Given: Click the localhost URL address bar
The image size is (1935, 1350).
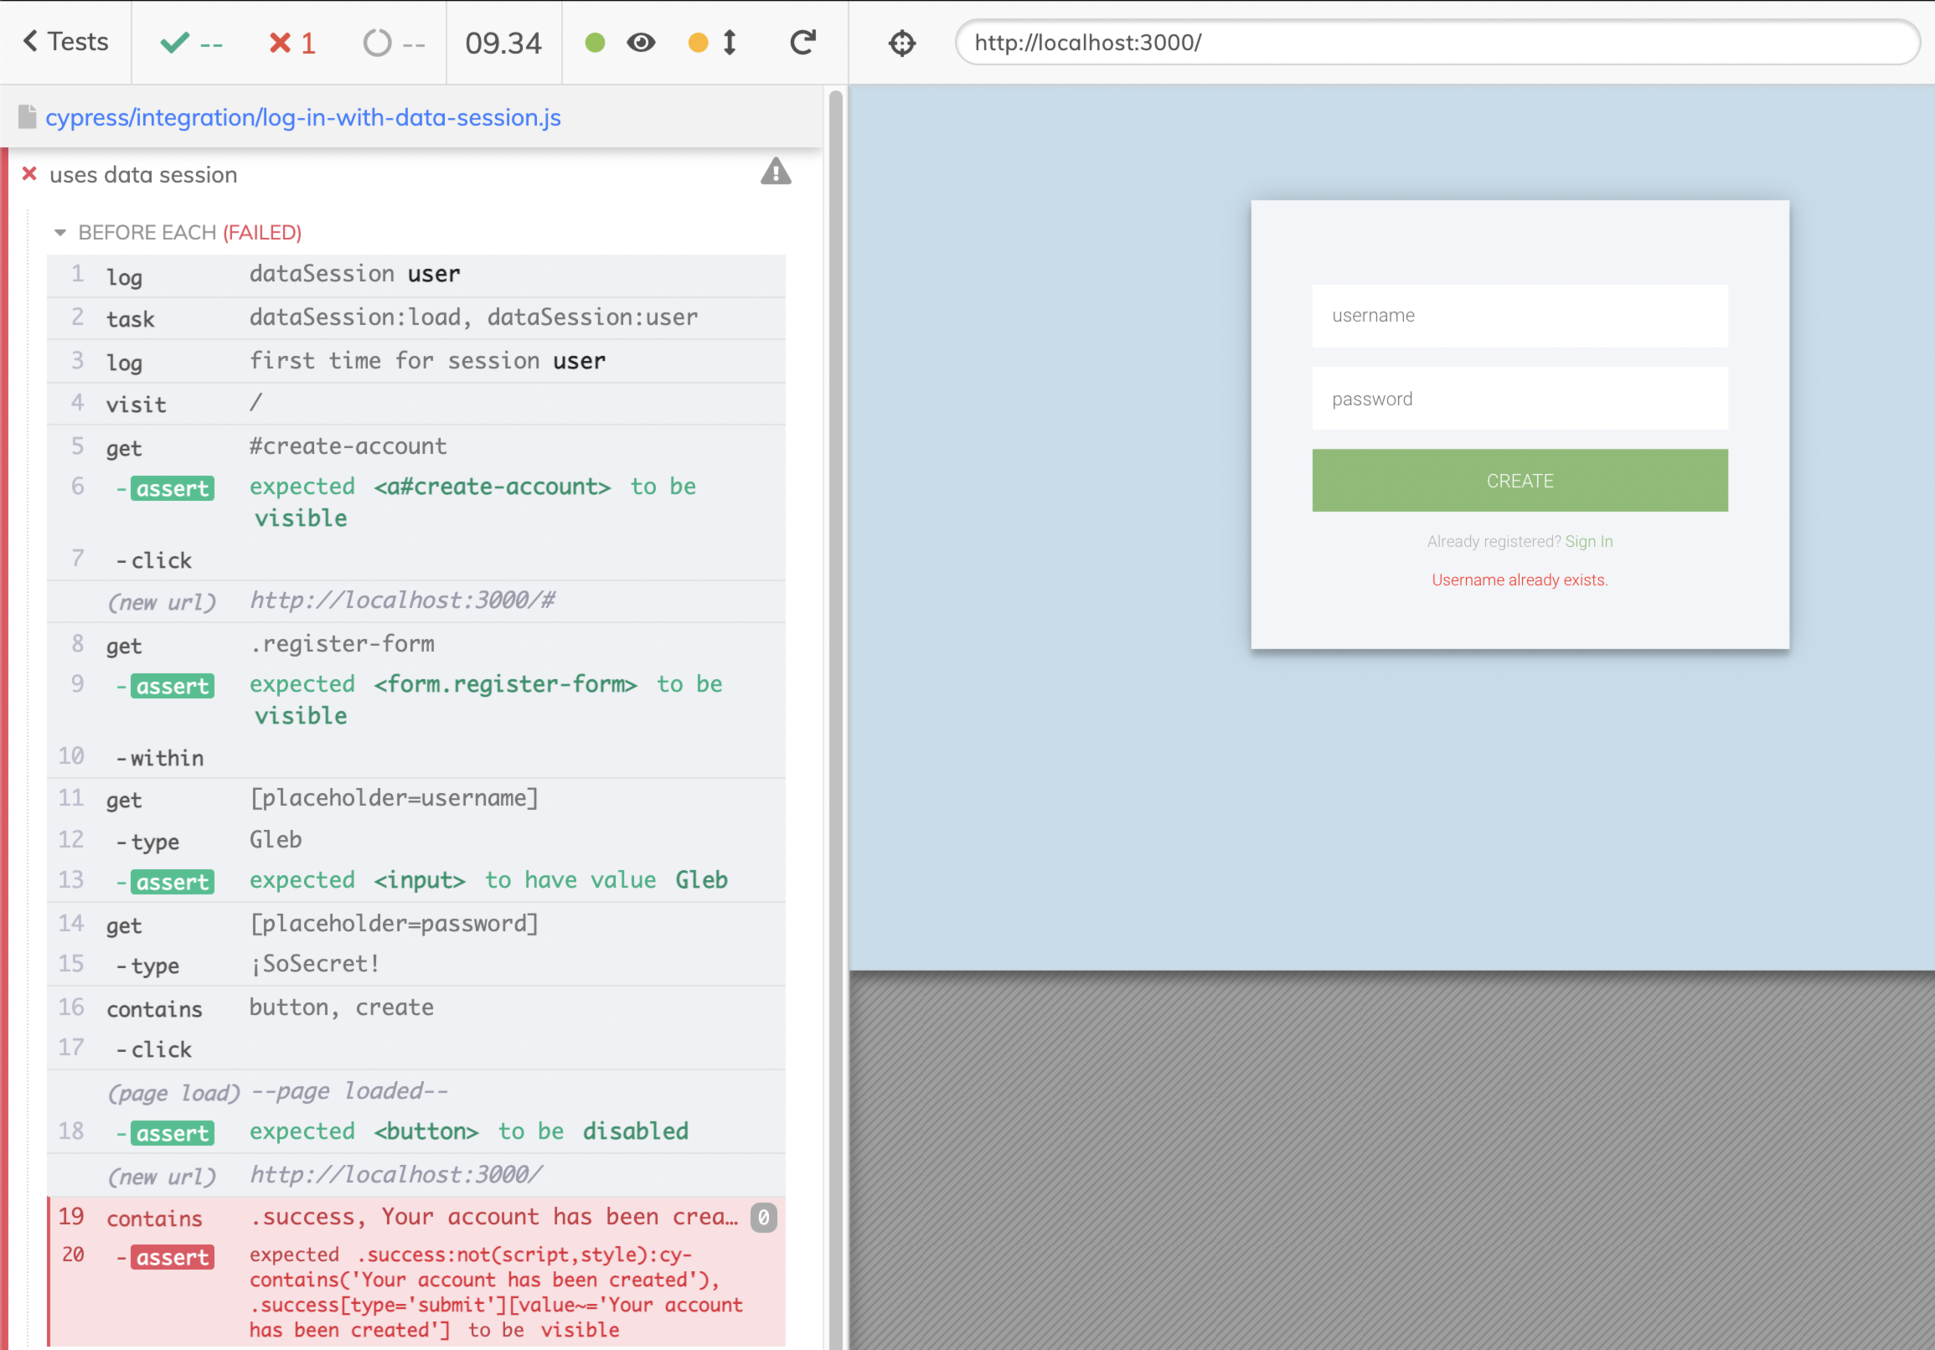Looking at the screenshot, I should tap(1436, 43).
